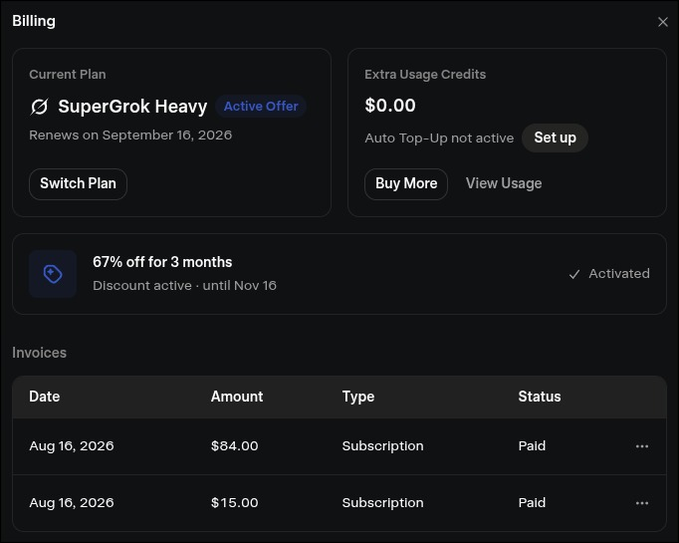This screenshot has width=679, height=543.
Task: Click the 67% off for 3 months title
Action: tap(162, 262)
